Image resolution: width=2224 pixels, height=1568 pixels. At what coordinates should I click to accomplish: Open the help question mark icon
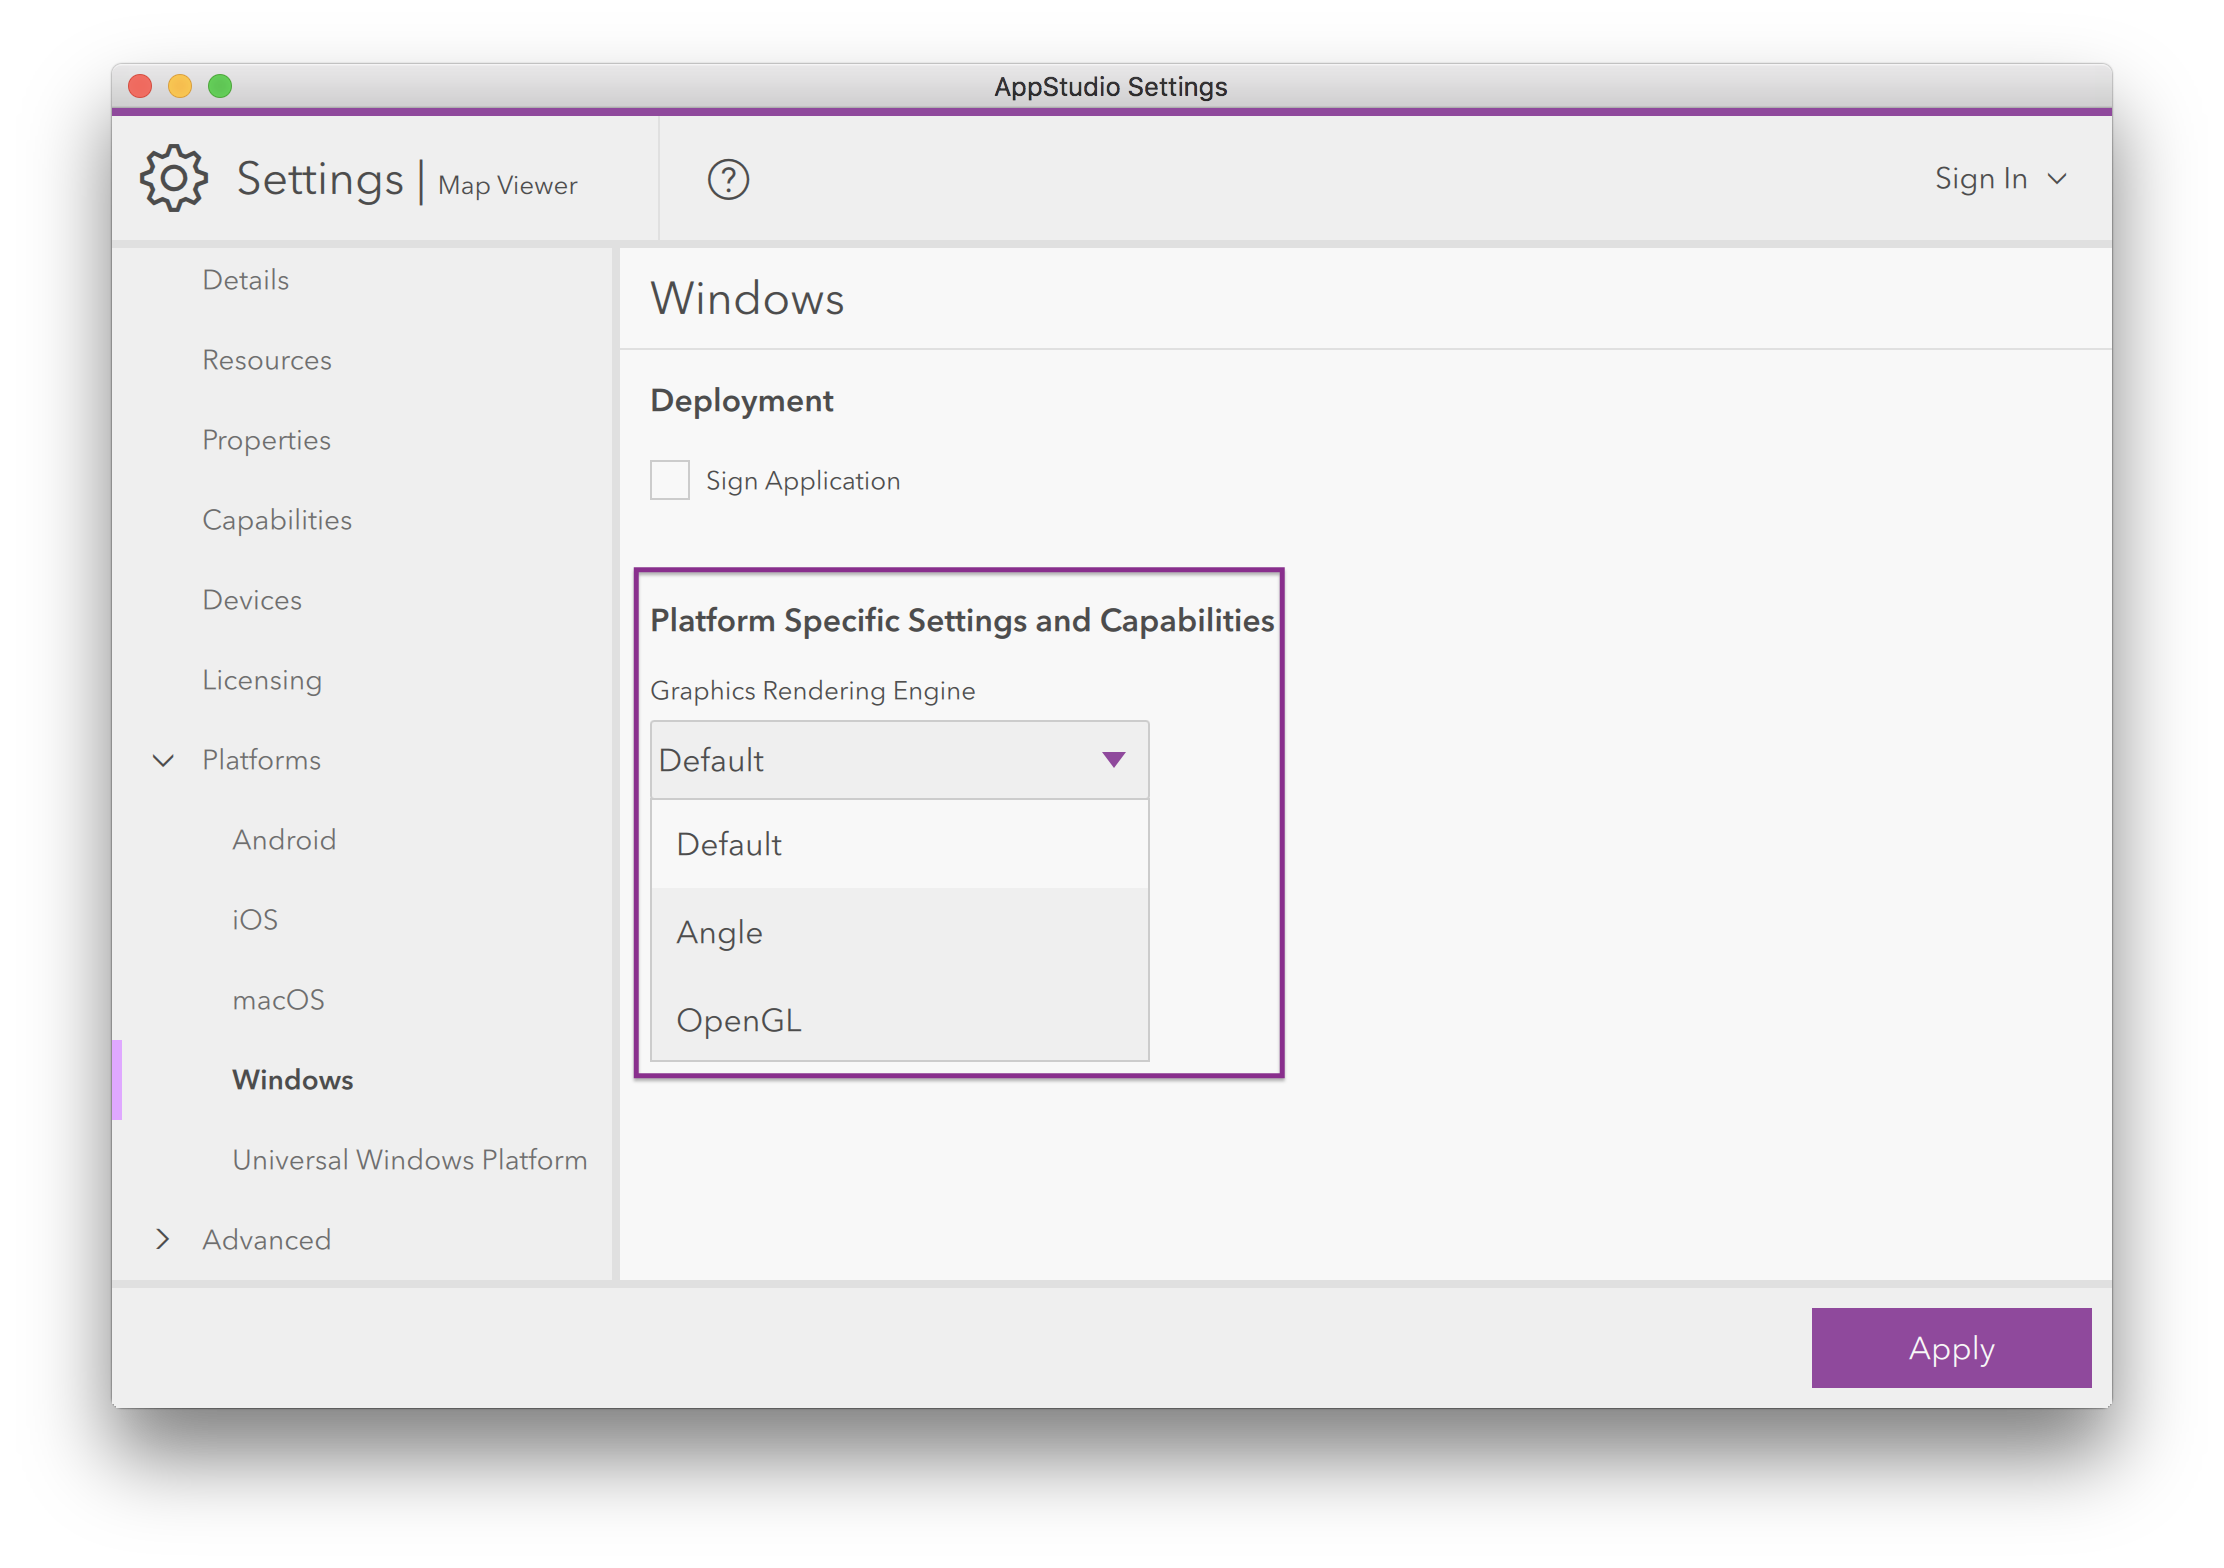click(x=728, y=180)
